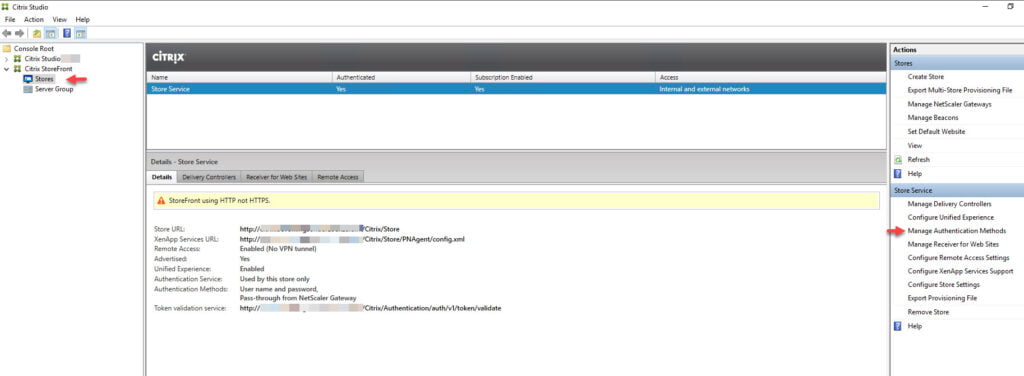Click Refresh action text
This screenshot has width=1024, height=376.
(919, 159)
